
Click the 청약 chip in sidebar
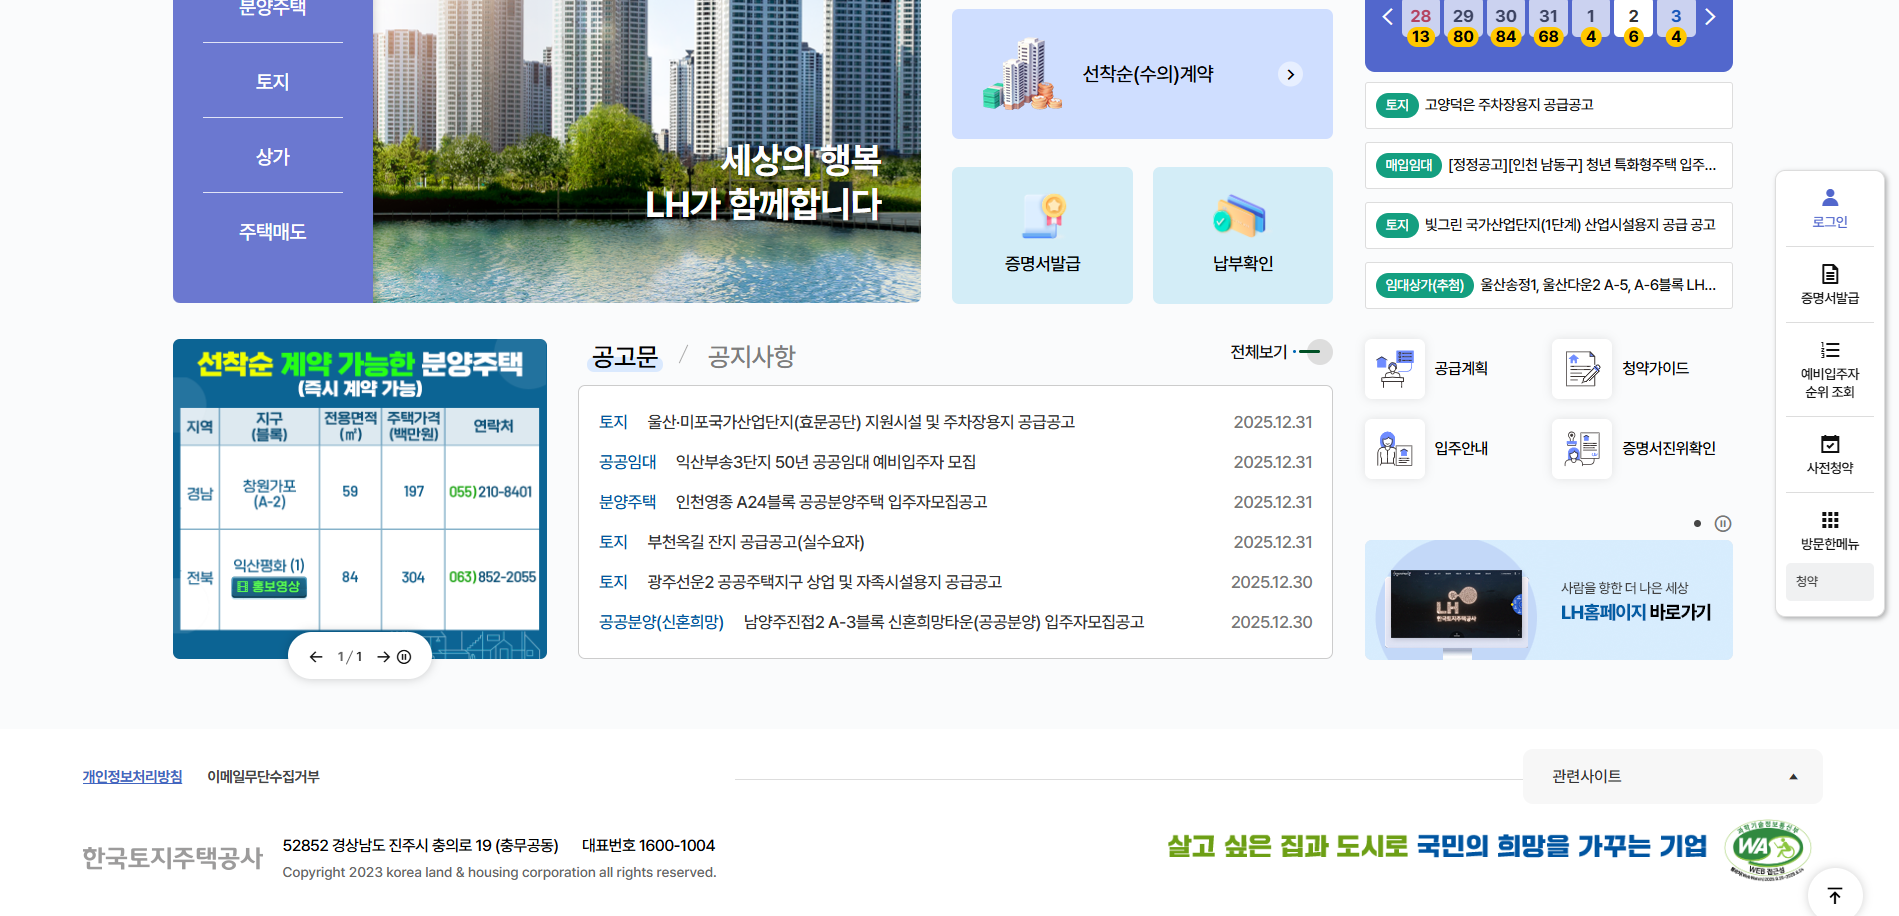tap(1829, 581)
